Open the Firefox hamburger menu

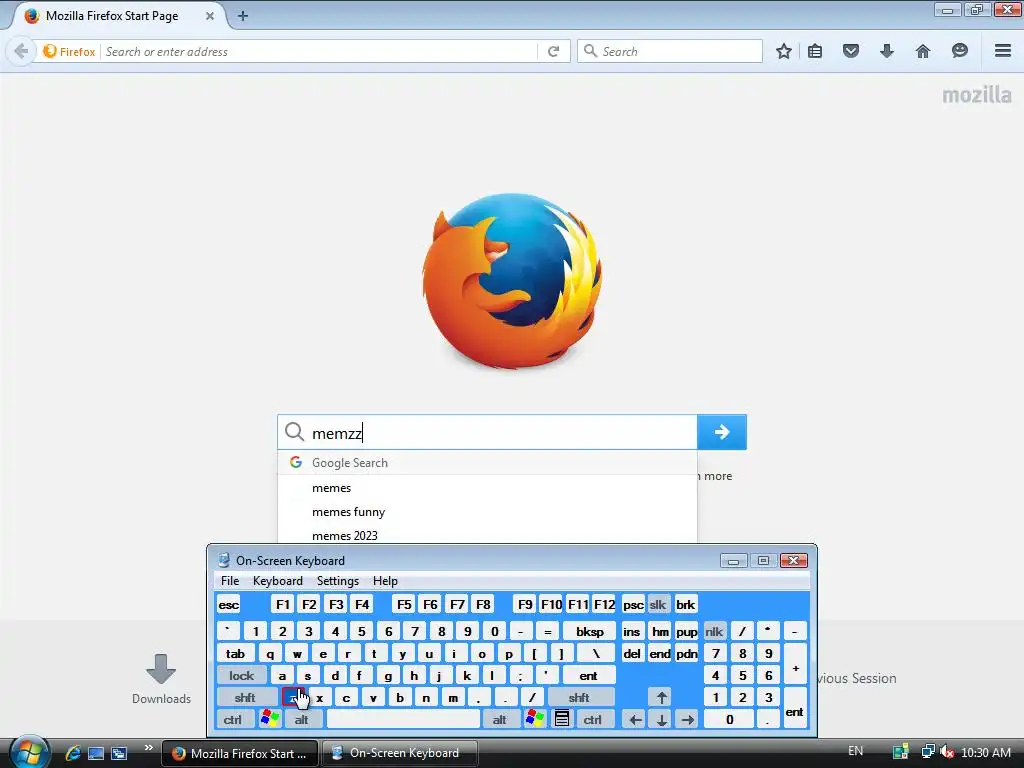tap(1003, 51)
